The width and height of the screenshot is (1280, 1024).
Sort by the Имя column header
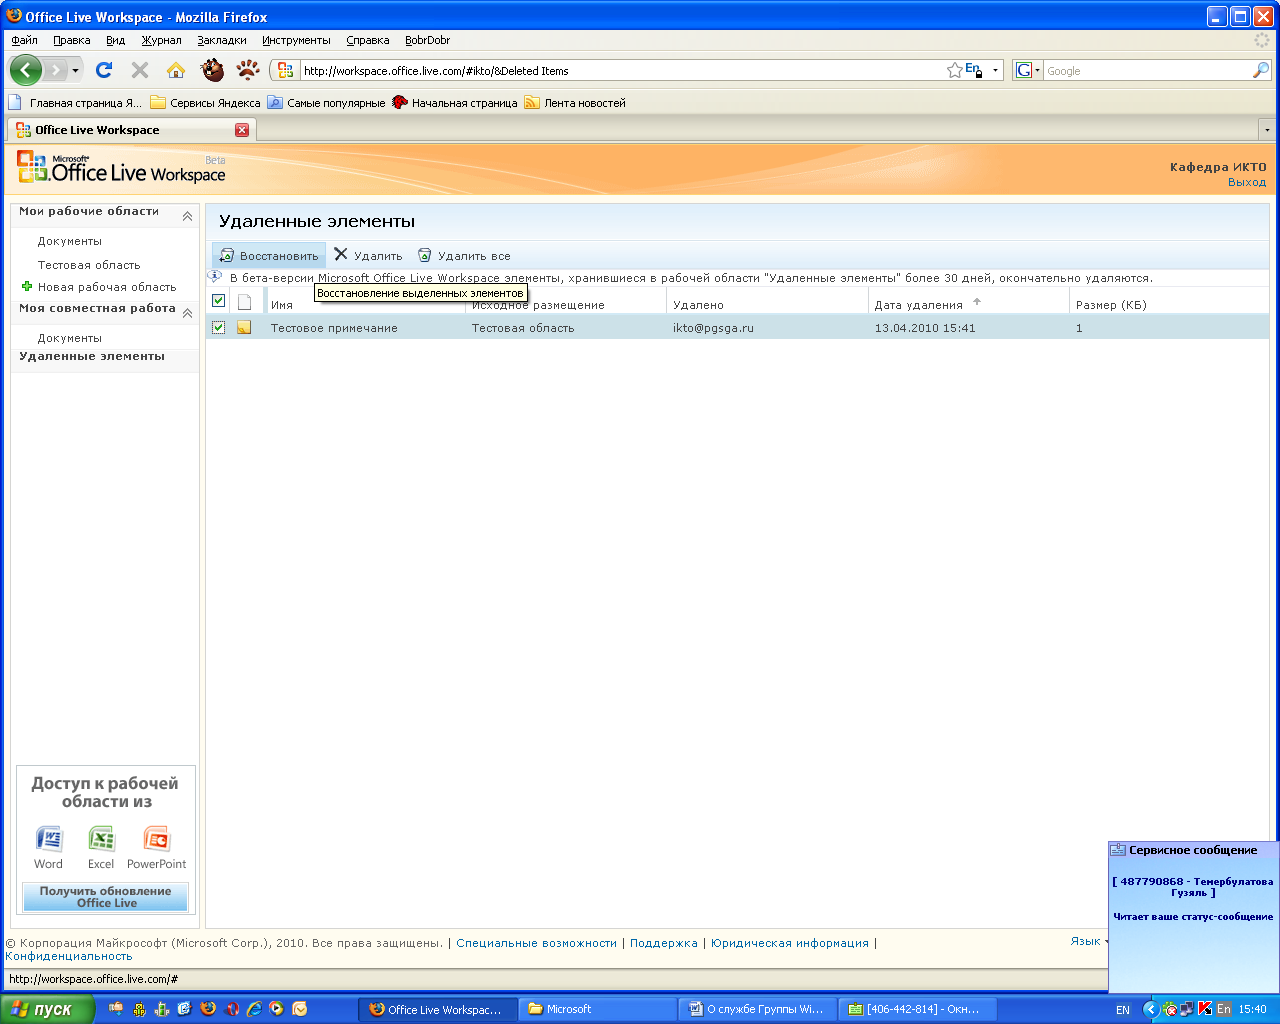click(x=282, y=305)
